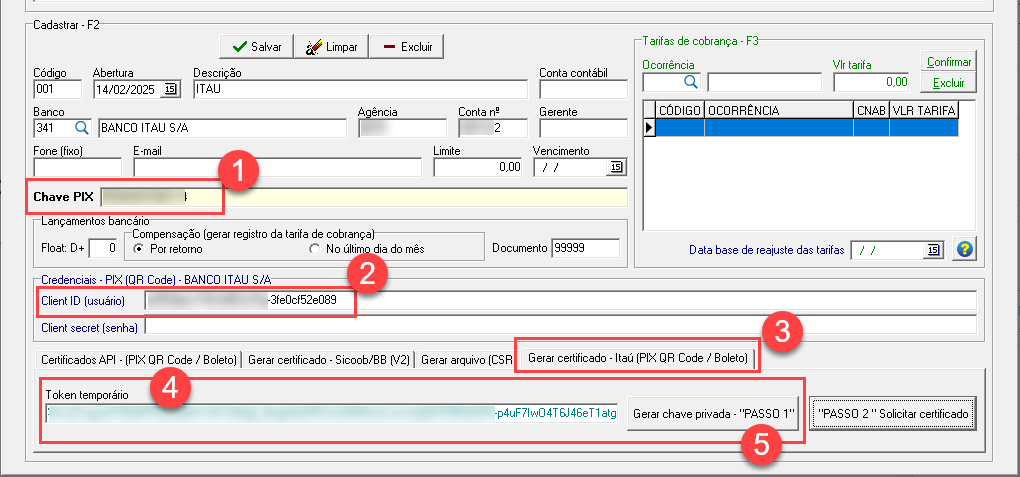The image size is (1020, 477).
Task: Focus the Fone (fixo) field
Action: point(77,167)
